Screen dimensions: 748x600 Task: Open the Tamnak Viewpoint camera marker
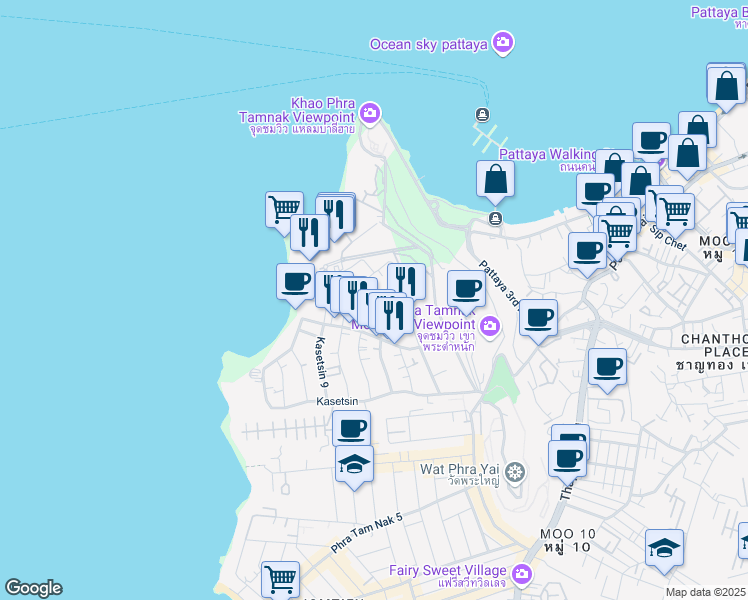489,327
